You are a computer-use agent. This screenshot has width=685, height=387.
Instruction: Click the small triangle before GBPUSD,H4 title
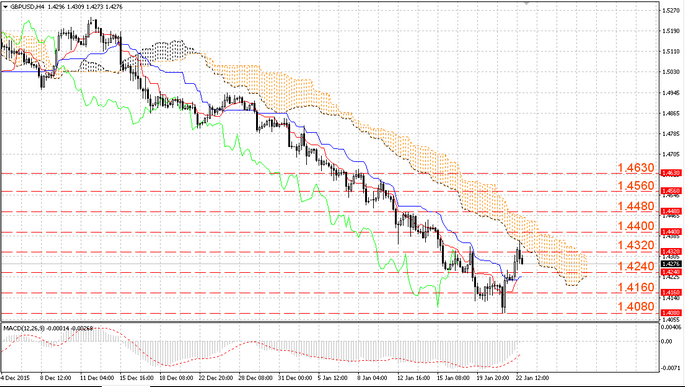[5, 7]
